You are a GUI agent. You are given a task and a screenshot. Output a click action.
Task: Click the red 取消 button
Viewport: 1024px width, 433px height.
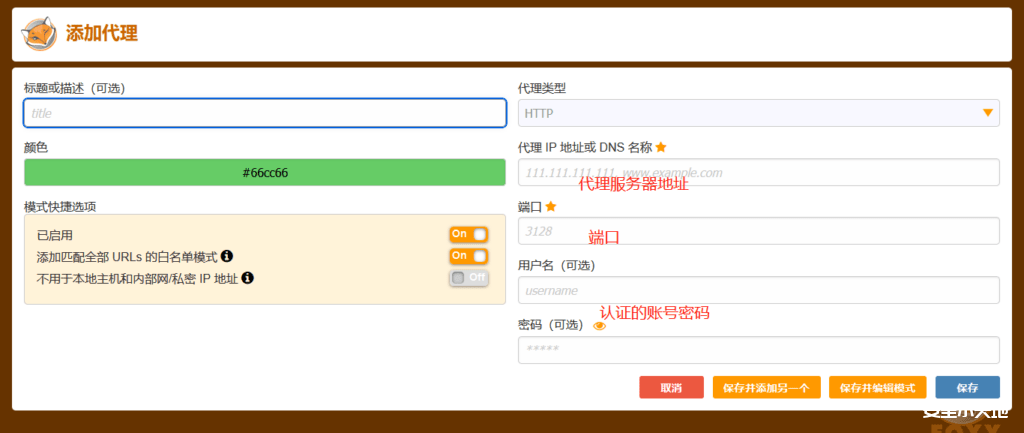pos(671,387)
